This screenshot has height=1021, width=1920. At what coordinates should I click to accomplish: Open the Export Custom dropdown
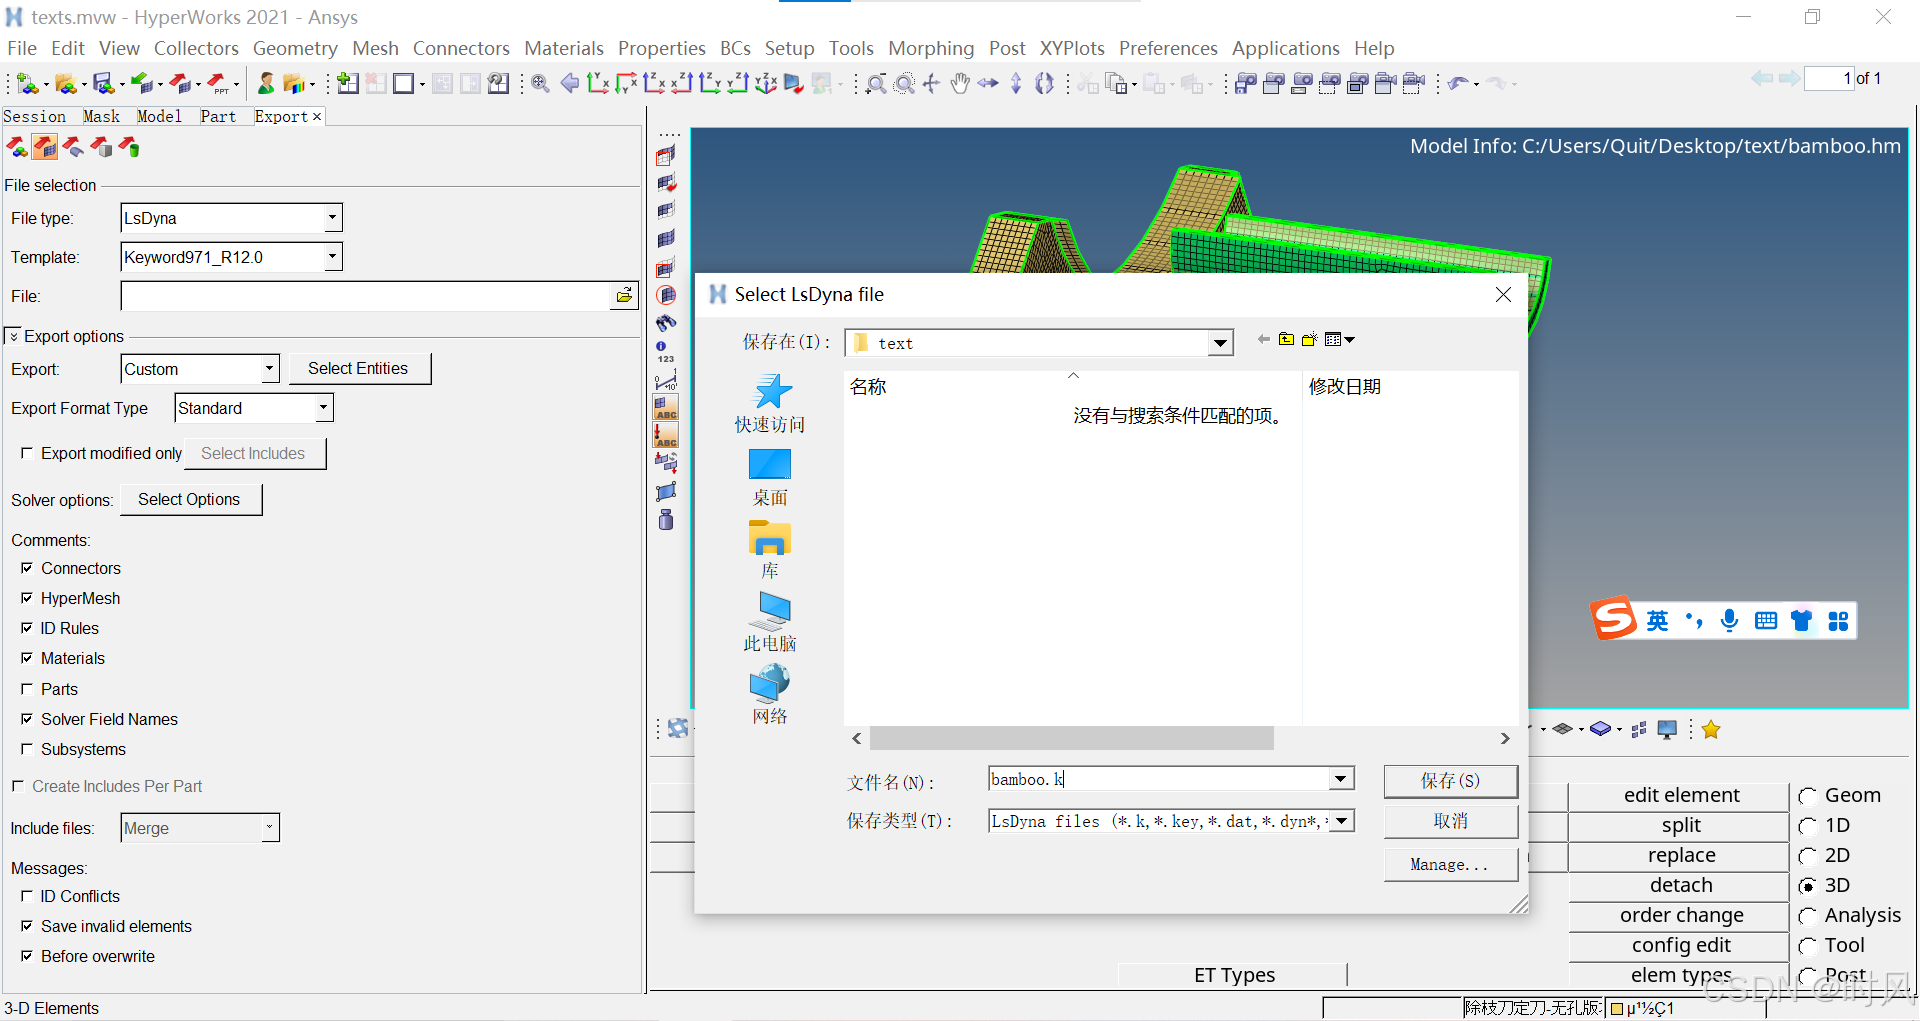(269, 369)
